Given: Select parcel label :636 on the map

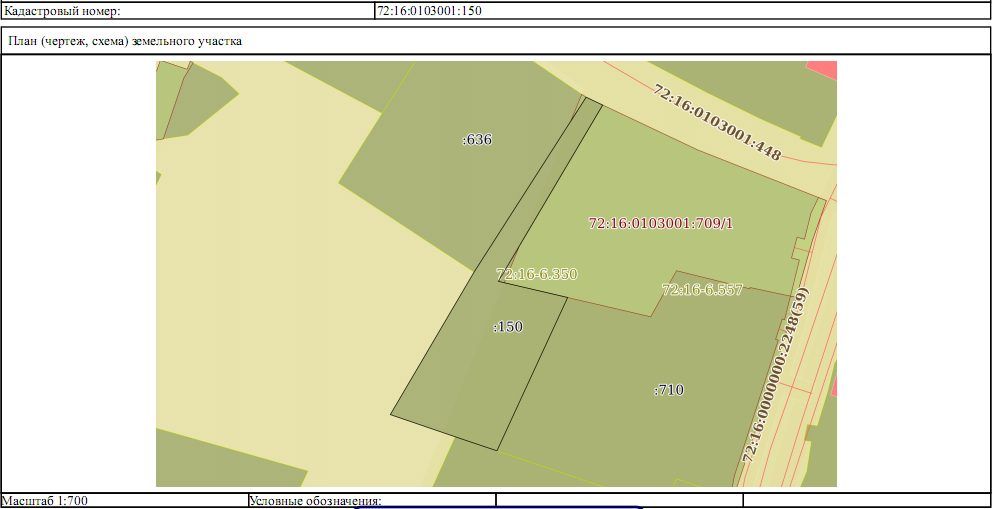Looking at the screenshot, I should pyautogui.click(x=477, y=139).
